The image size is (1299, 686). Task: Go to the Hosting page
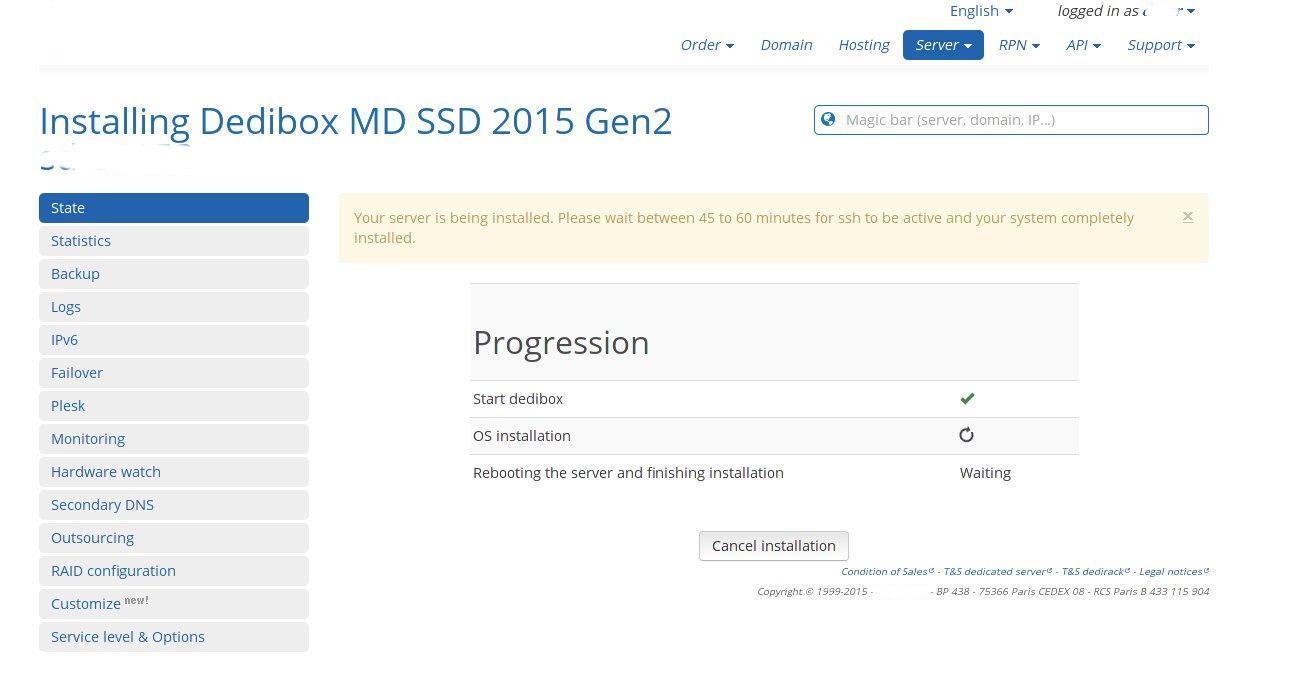point(864,45)
